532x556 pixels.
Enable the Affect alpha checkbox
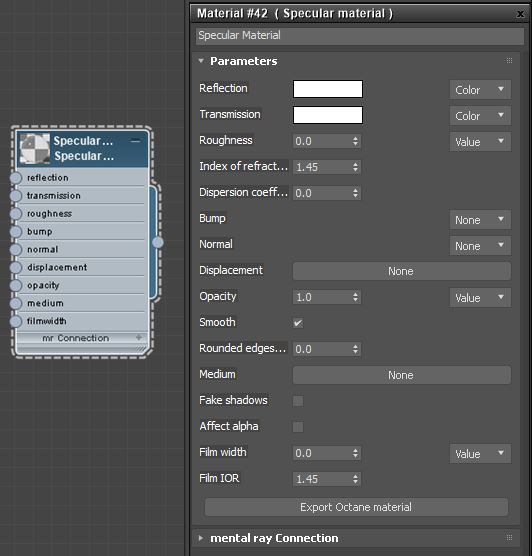(x=298, y=427)
